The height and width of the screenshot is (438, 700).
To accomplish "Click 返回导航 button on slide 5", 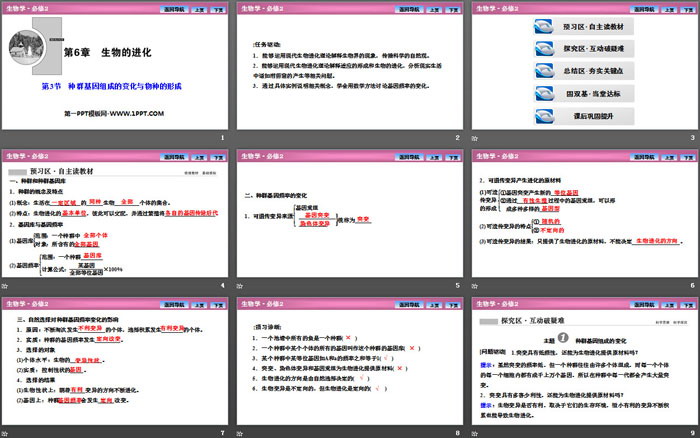I will 409,157.
